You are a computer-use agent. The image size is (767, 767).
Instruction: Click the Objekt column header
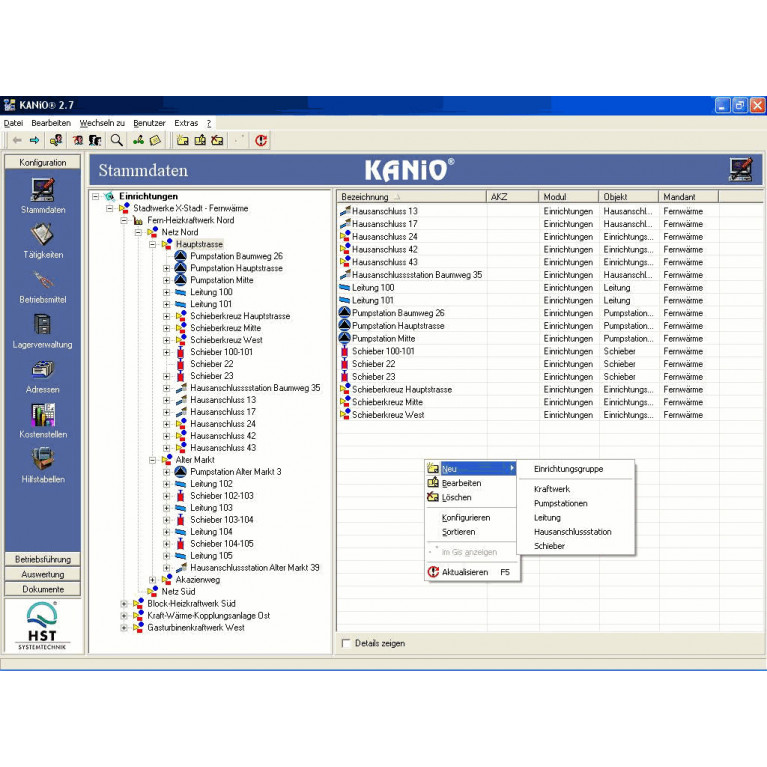[x=629, y=197]
